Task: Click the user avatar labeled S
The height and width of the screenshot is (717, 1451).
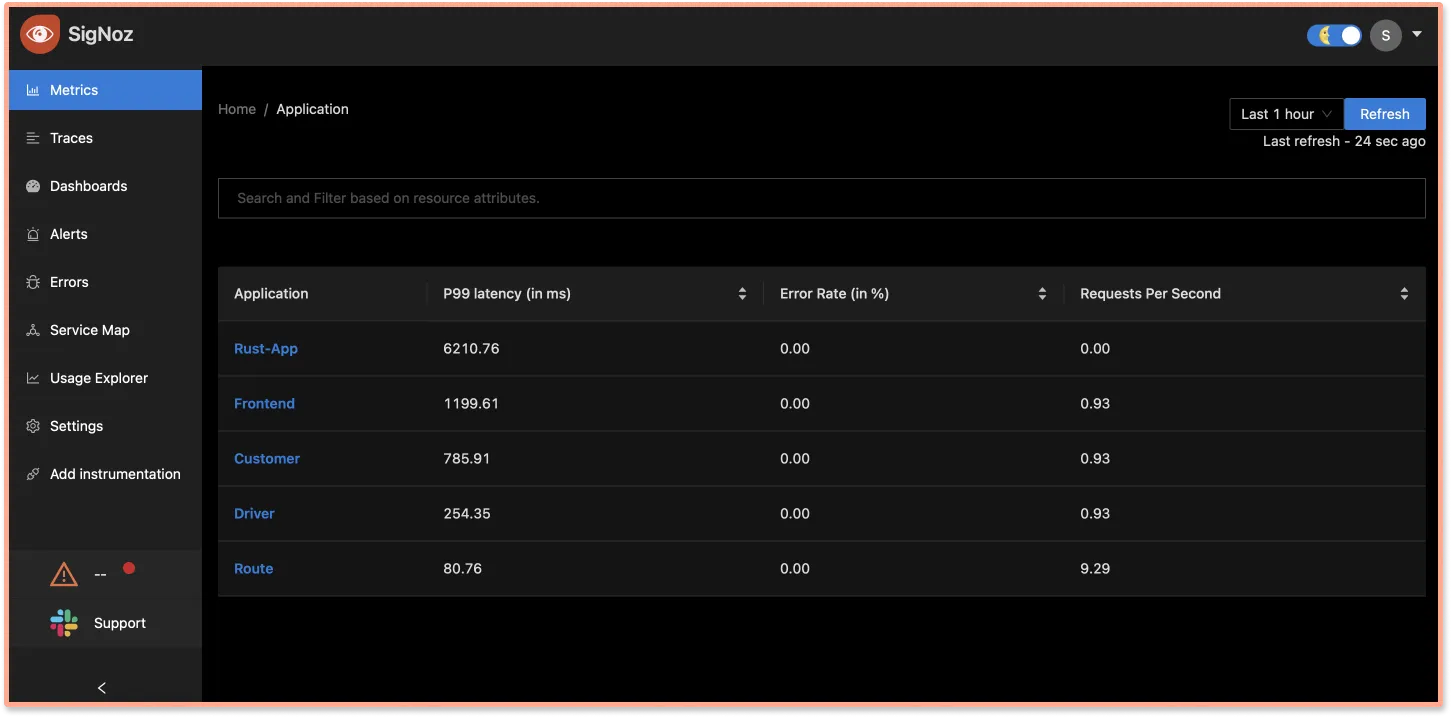Action: pyautogui.click(x=1385, y=35)
